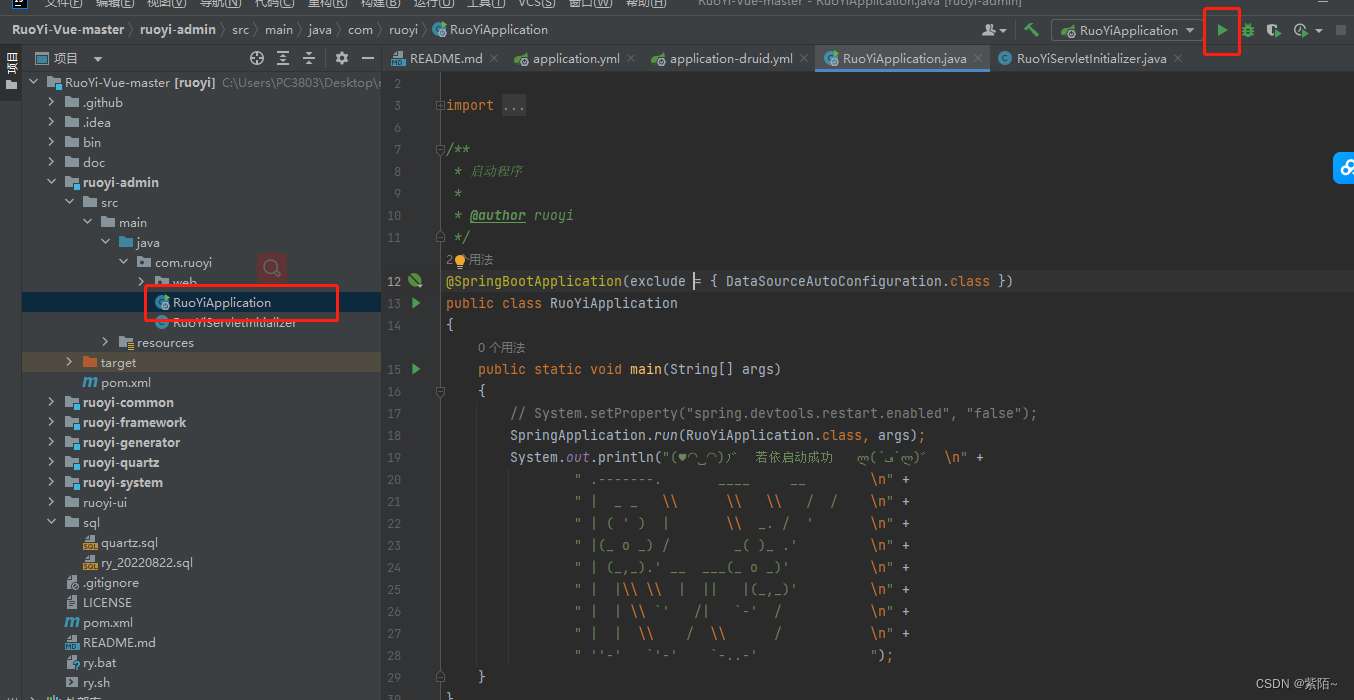Screen dimensions: 1354x700
Task: Click the com breadcrumb in navigation bar
Action: (x=360, y=30)
